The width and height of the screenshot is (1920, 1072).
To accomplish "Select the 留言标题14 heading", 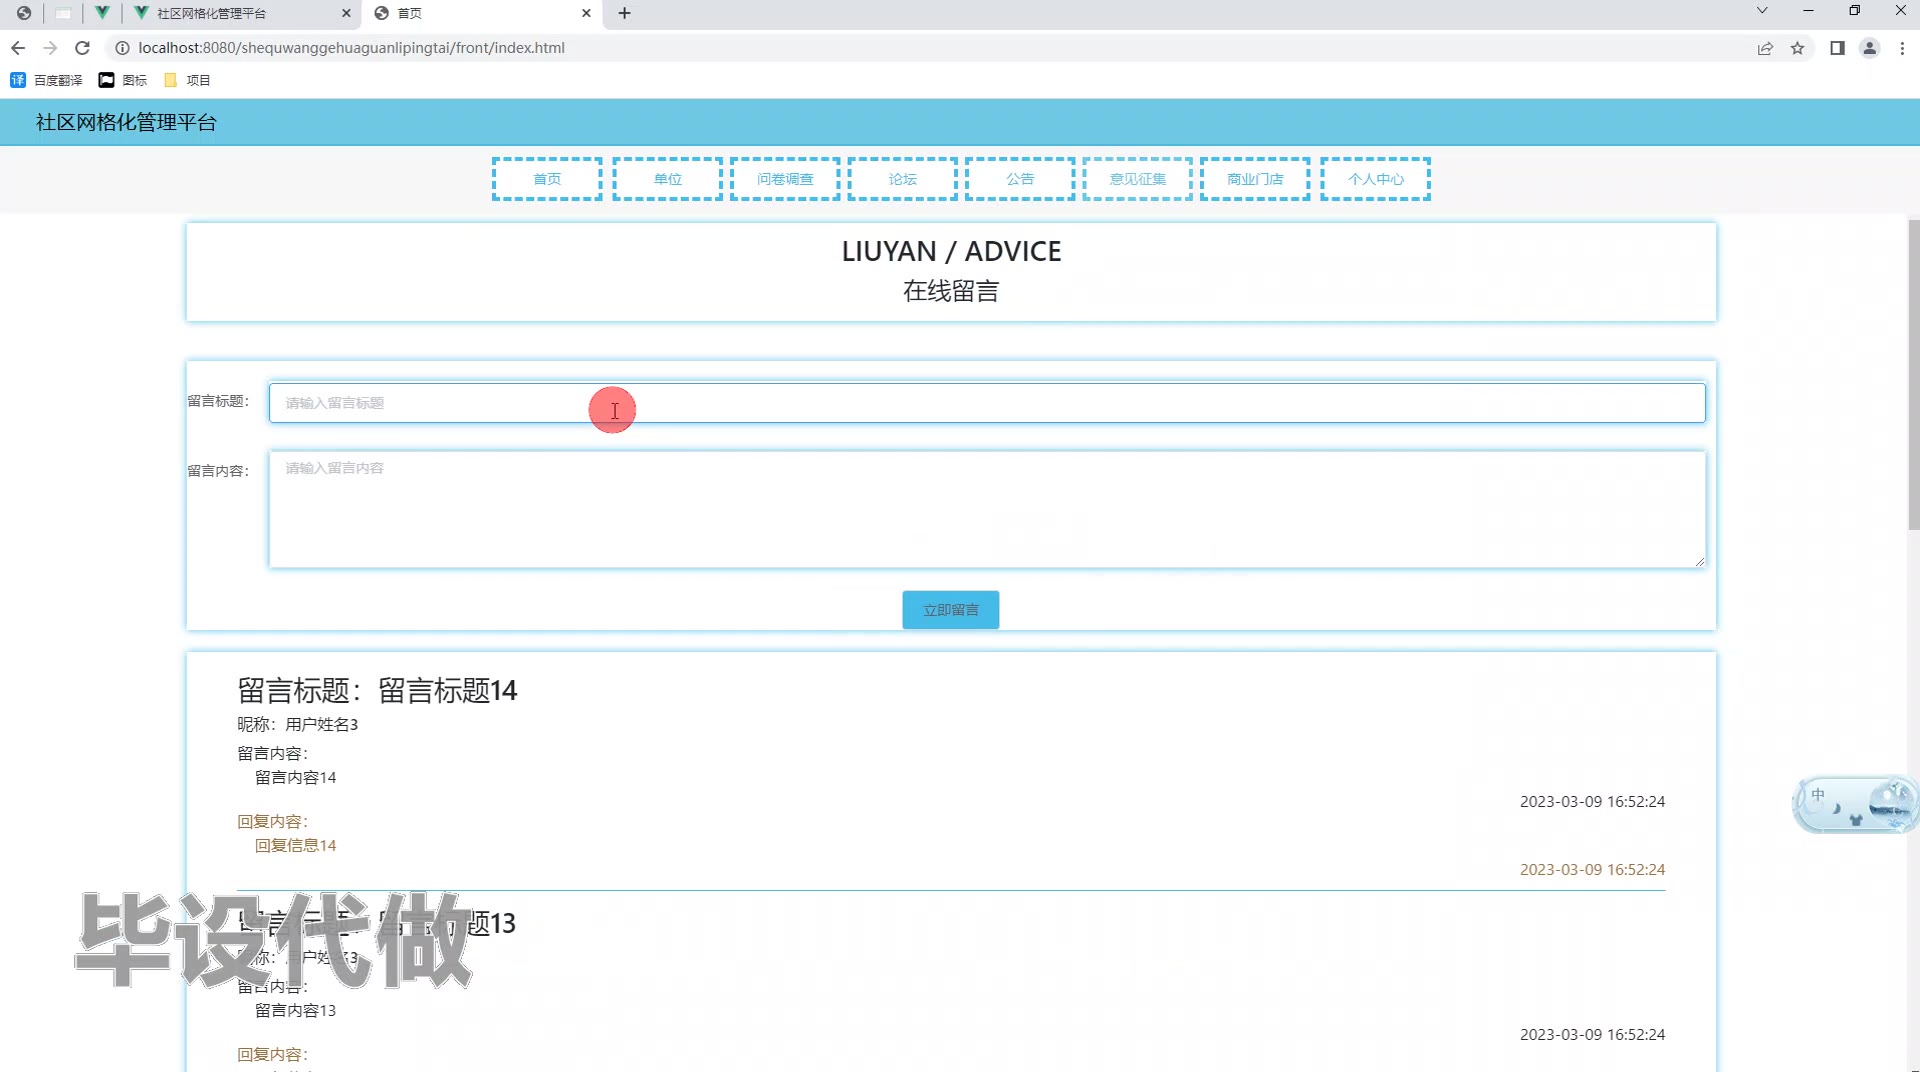I will [x=377, y=690].
